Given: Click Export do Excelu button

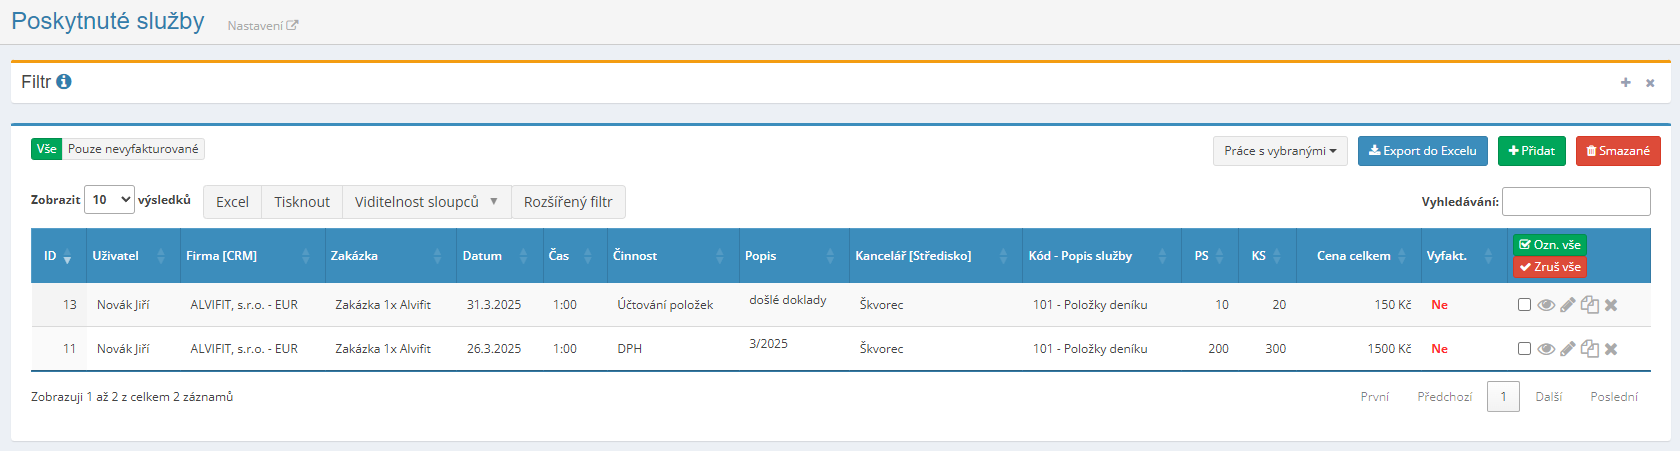Looking at the screenshot, I should pos(1422,151).
